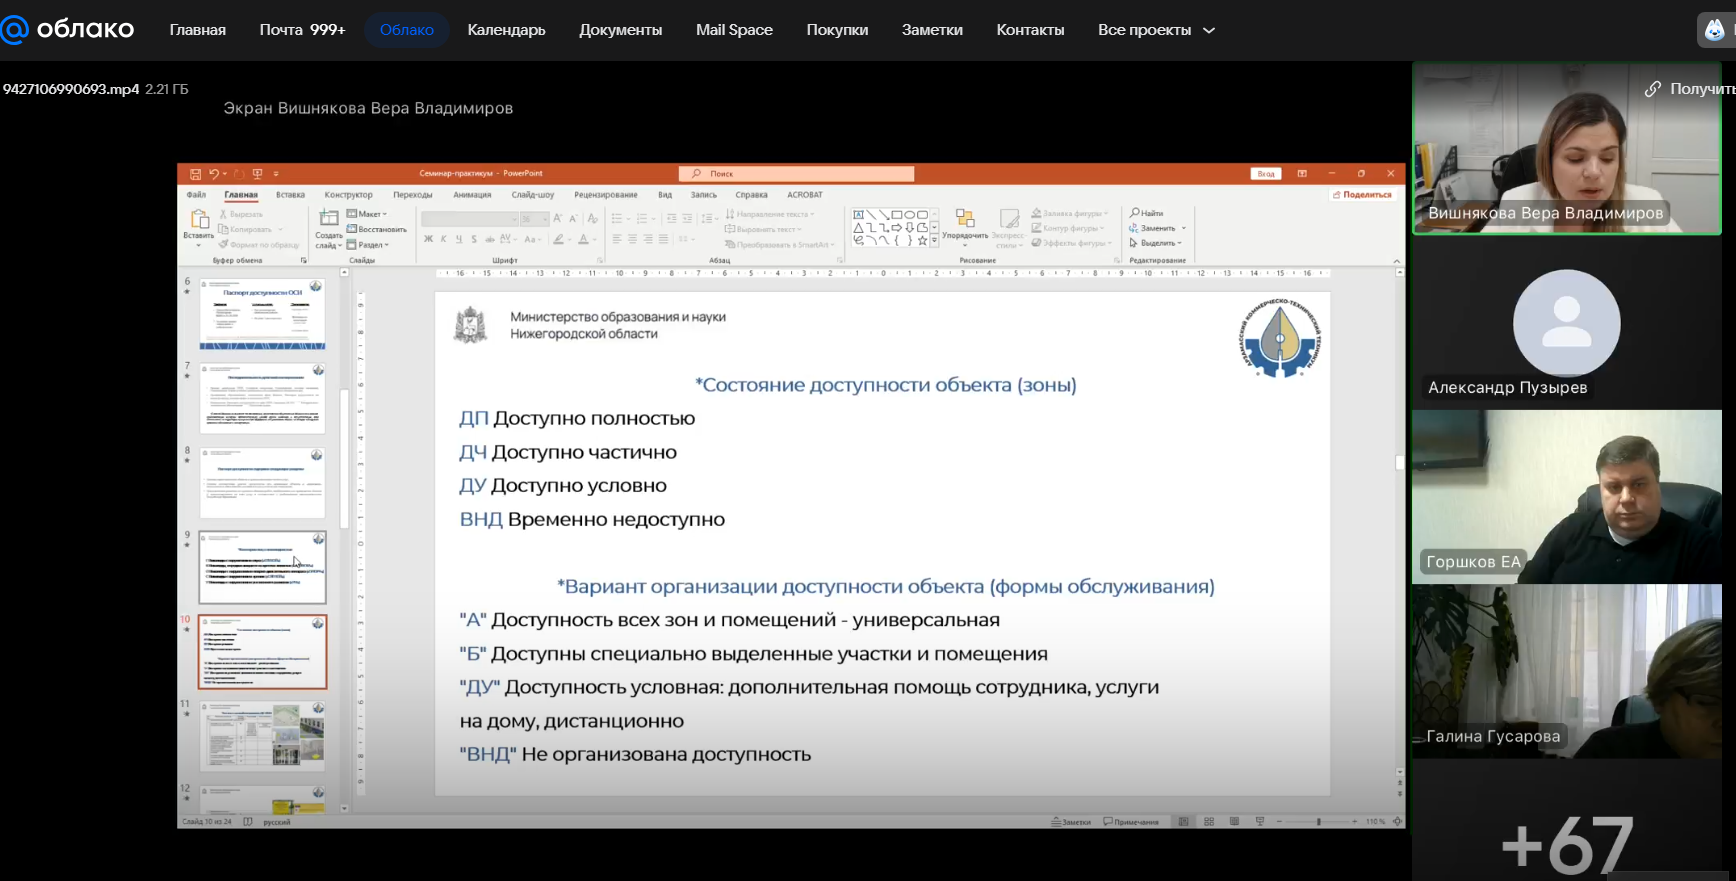Select slide 9 thumbnail in slide panel
Screen dimensions: 1736x881
coord(262,568)
